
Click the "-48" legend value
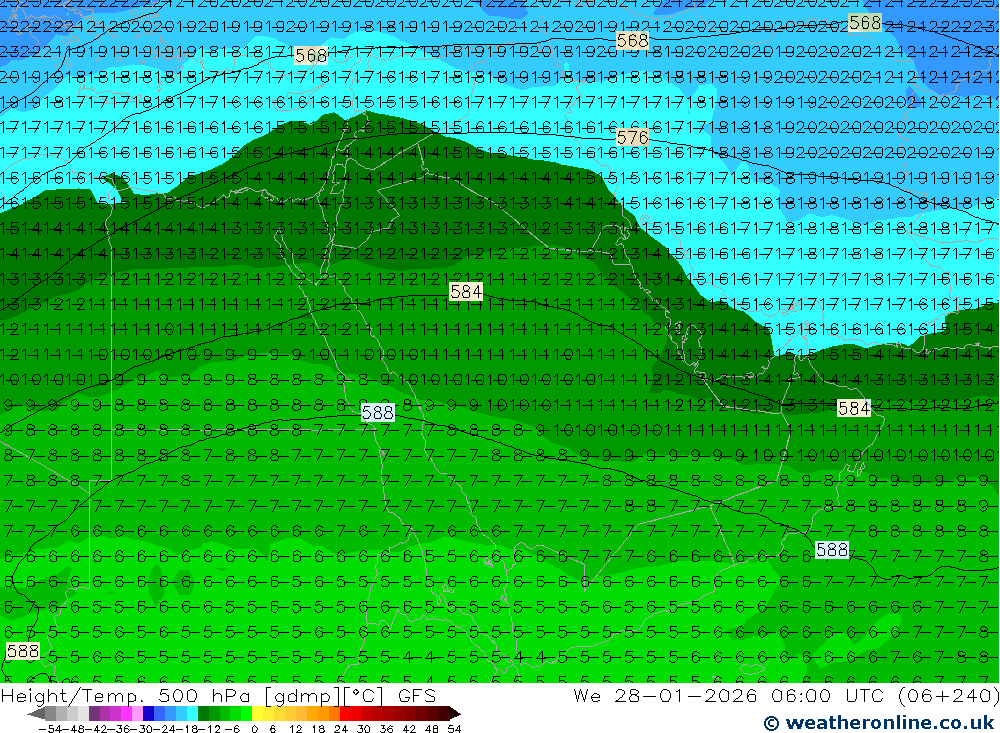(75, 729)
